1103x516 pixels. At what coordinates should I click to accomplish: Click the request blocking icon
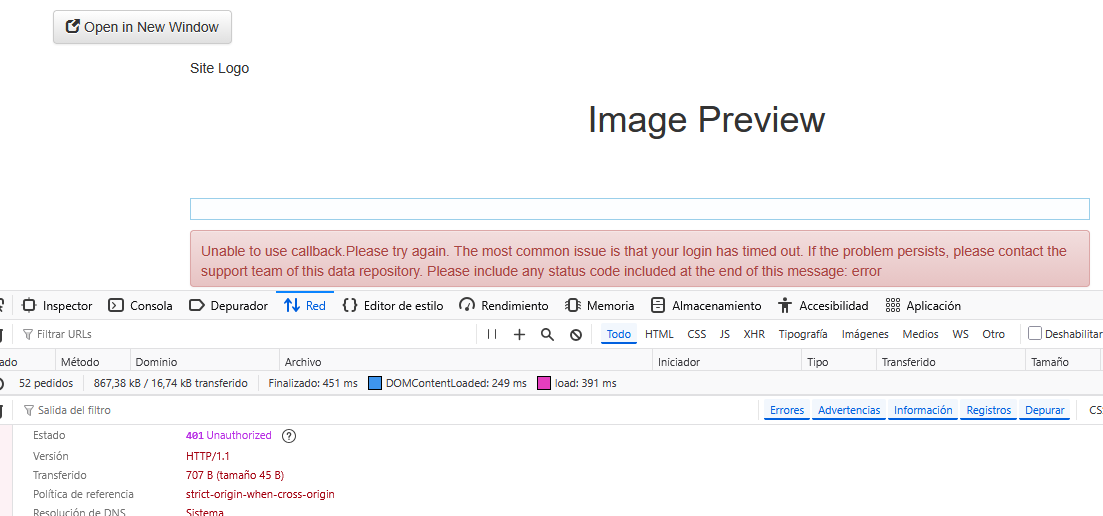576,335
